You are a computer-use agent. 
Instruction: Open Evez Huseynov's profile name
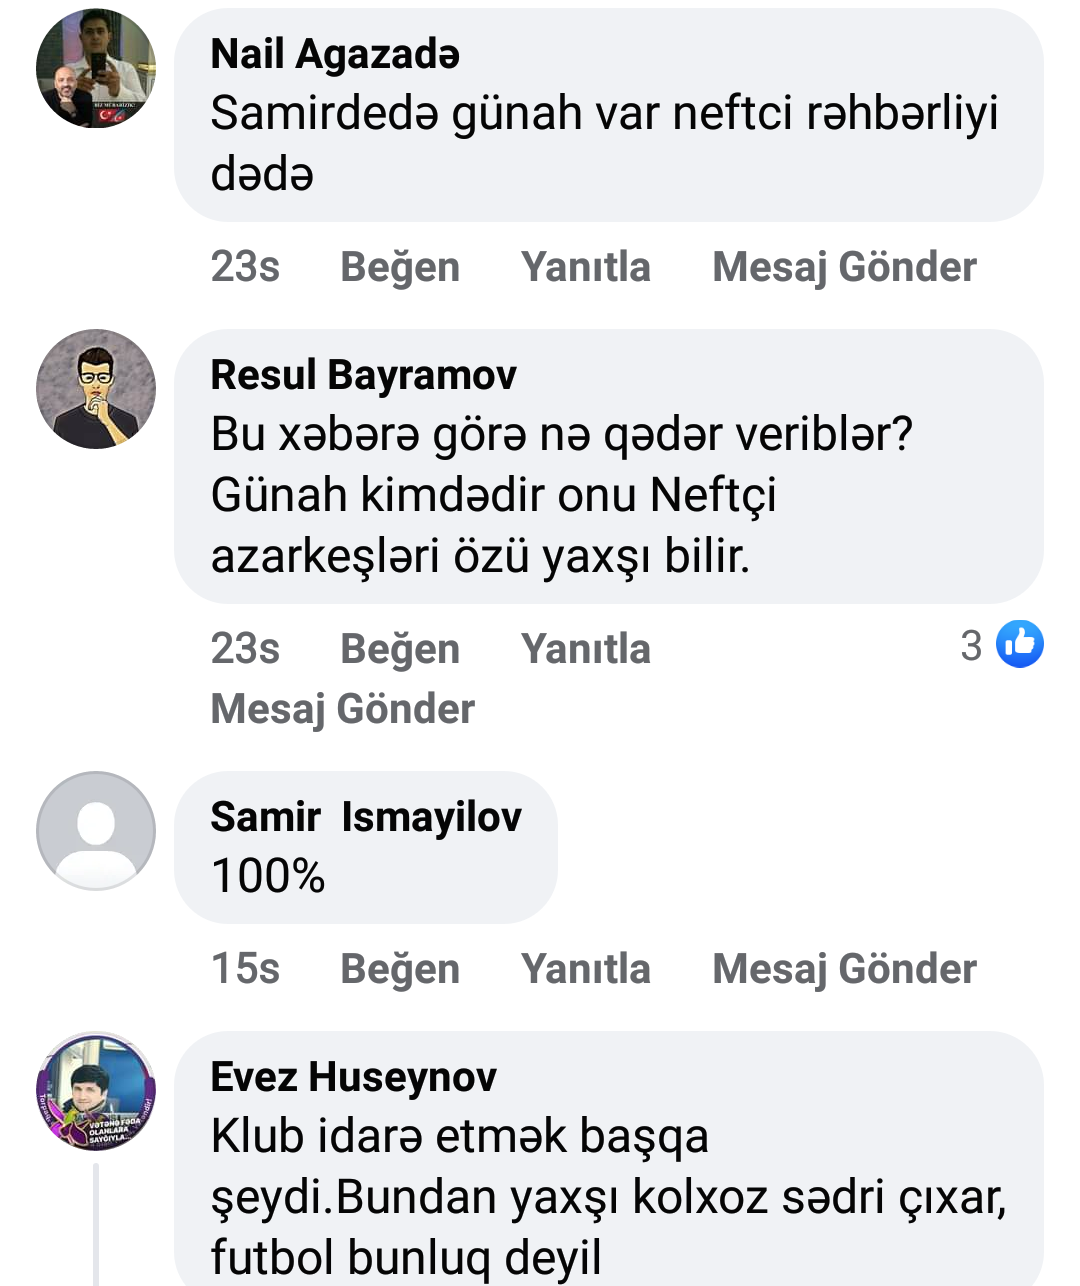click(x=353, y=1077)
